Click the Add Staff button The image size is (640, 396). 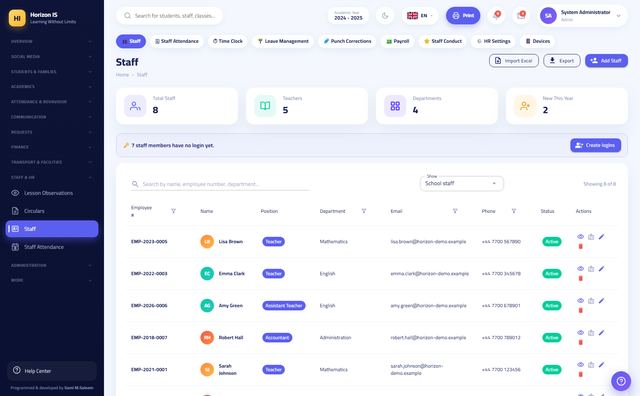[x=606, y=61]
